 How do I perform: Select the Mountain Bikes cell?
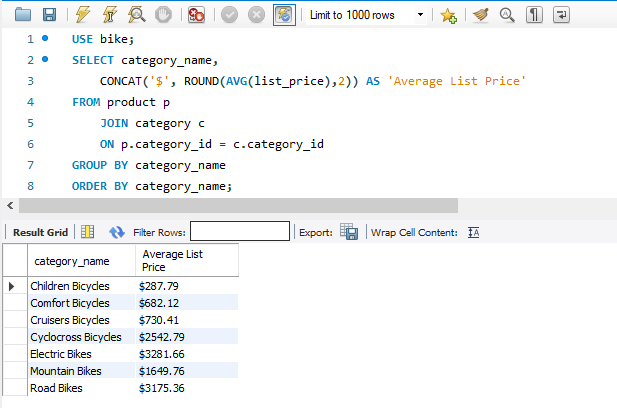[x=81, y=371]
